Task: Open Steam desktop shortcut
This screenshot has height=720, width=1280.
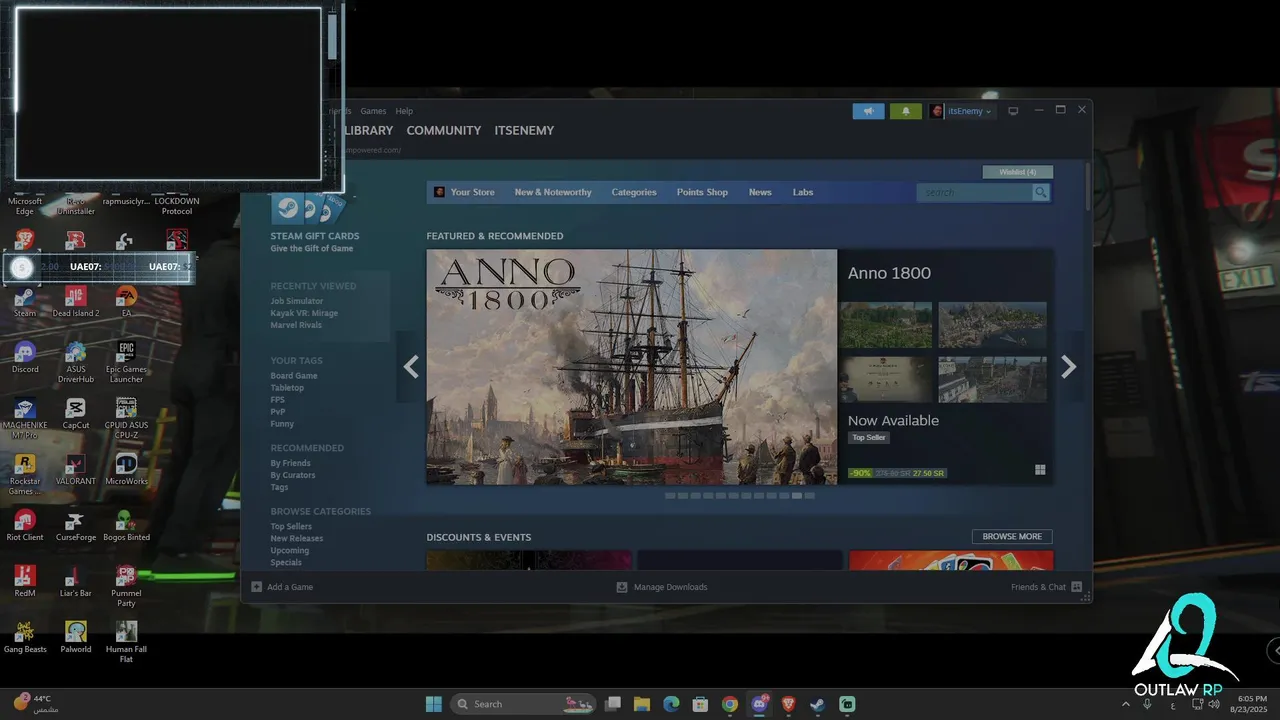Action: (25, 300)
